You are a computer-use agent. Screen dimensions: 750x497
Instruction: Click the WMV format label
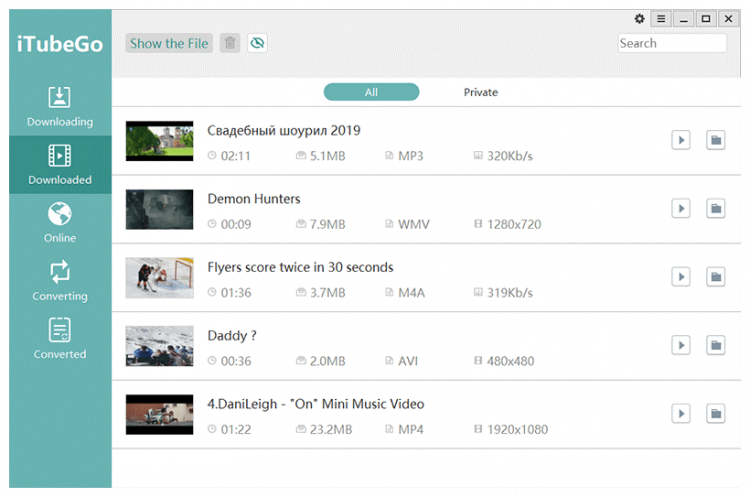click(x=414, y=224)
